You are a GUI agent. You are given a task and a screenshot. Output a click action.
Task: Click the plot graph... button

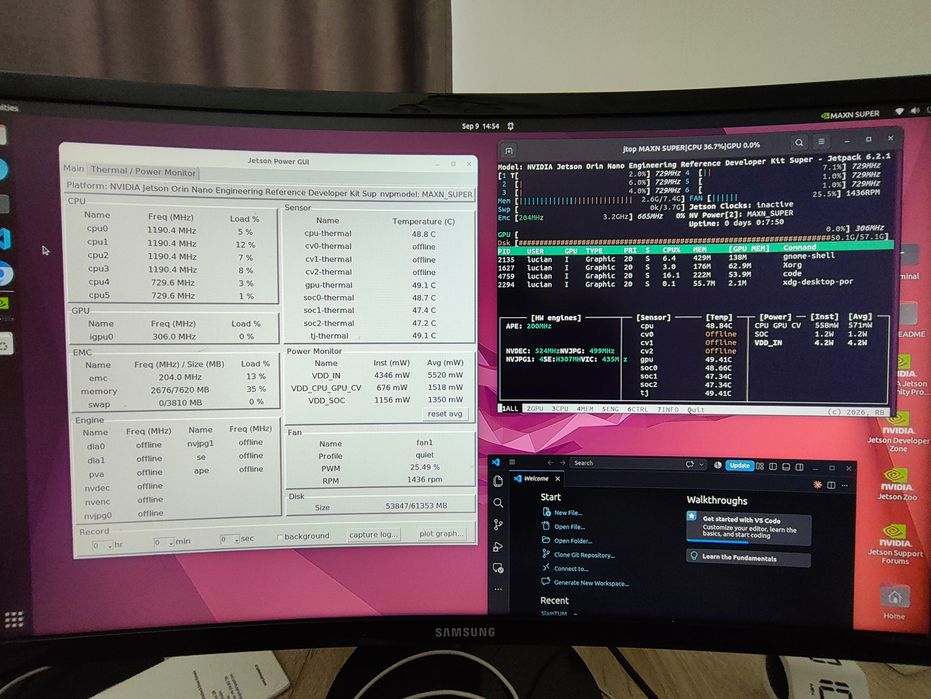coord(441,533)
